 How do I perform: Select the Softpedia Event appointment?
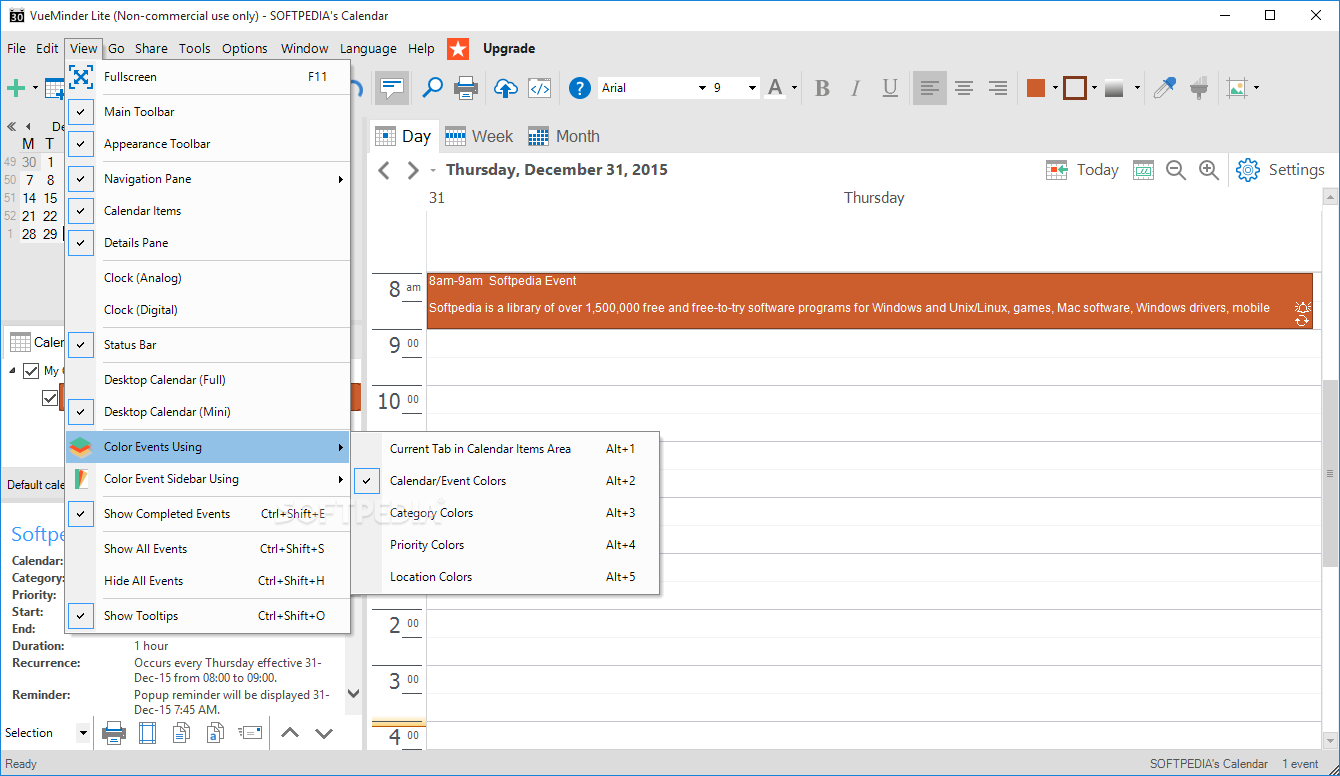tap(870, 300)
